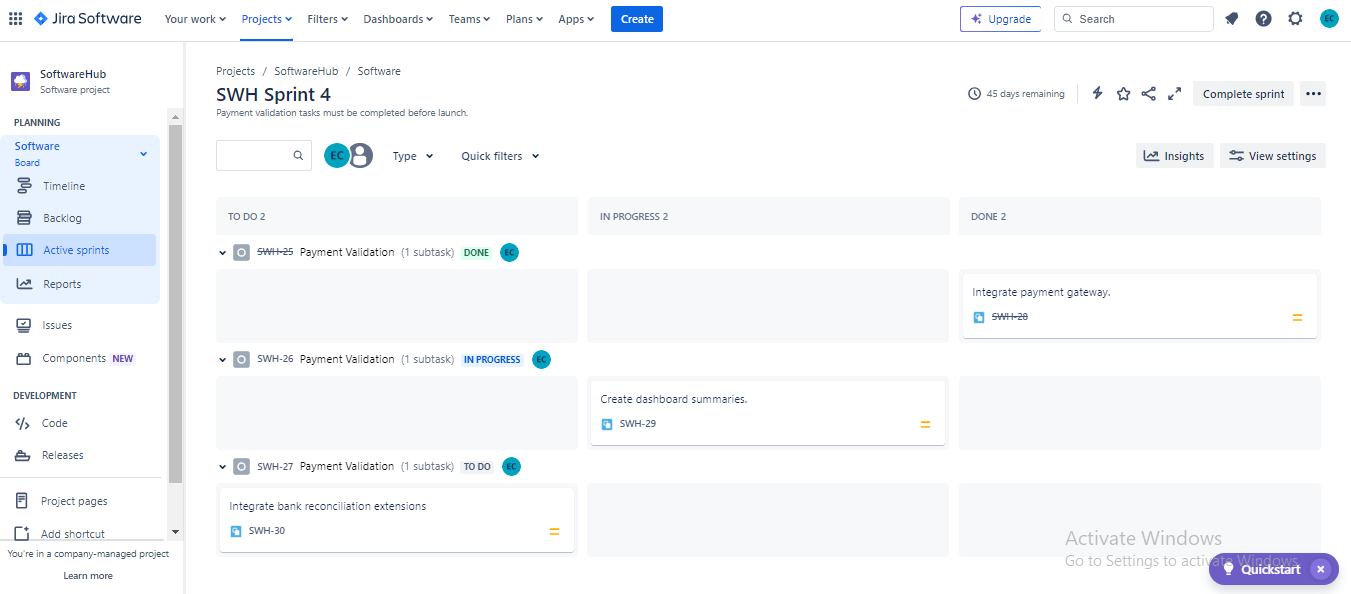Click the subtask icon on SWH-28 card

(979, 317)
